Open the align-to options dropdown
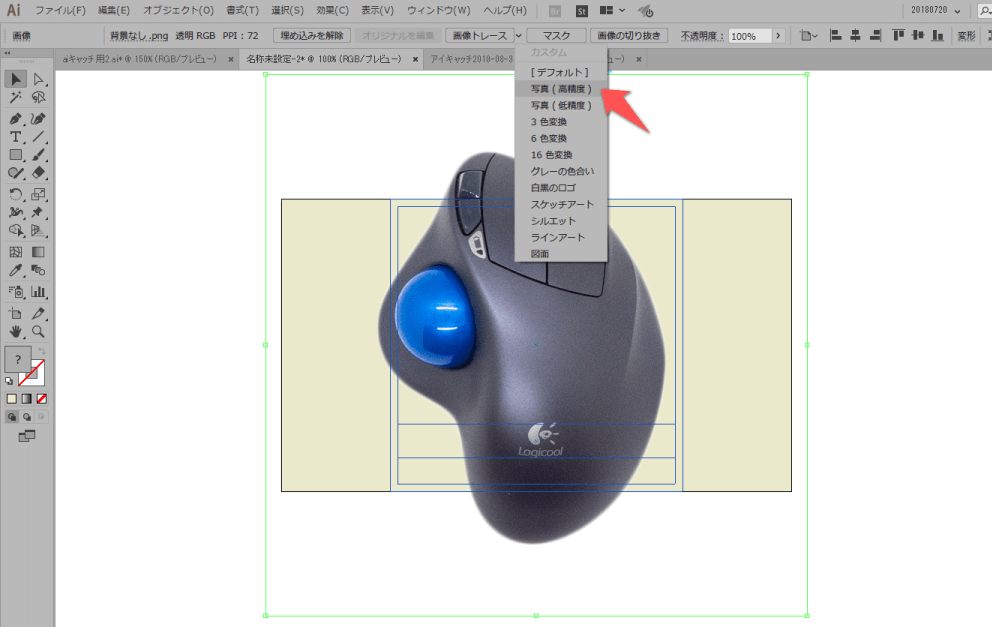This screenshot has height=627, width=992. pyautogui.click(x=808, y=36)
